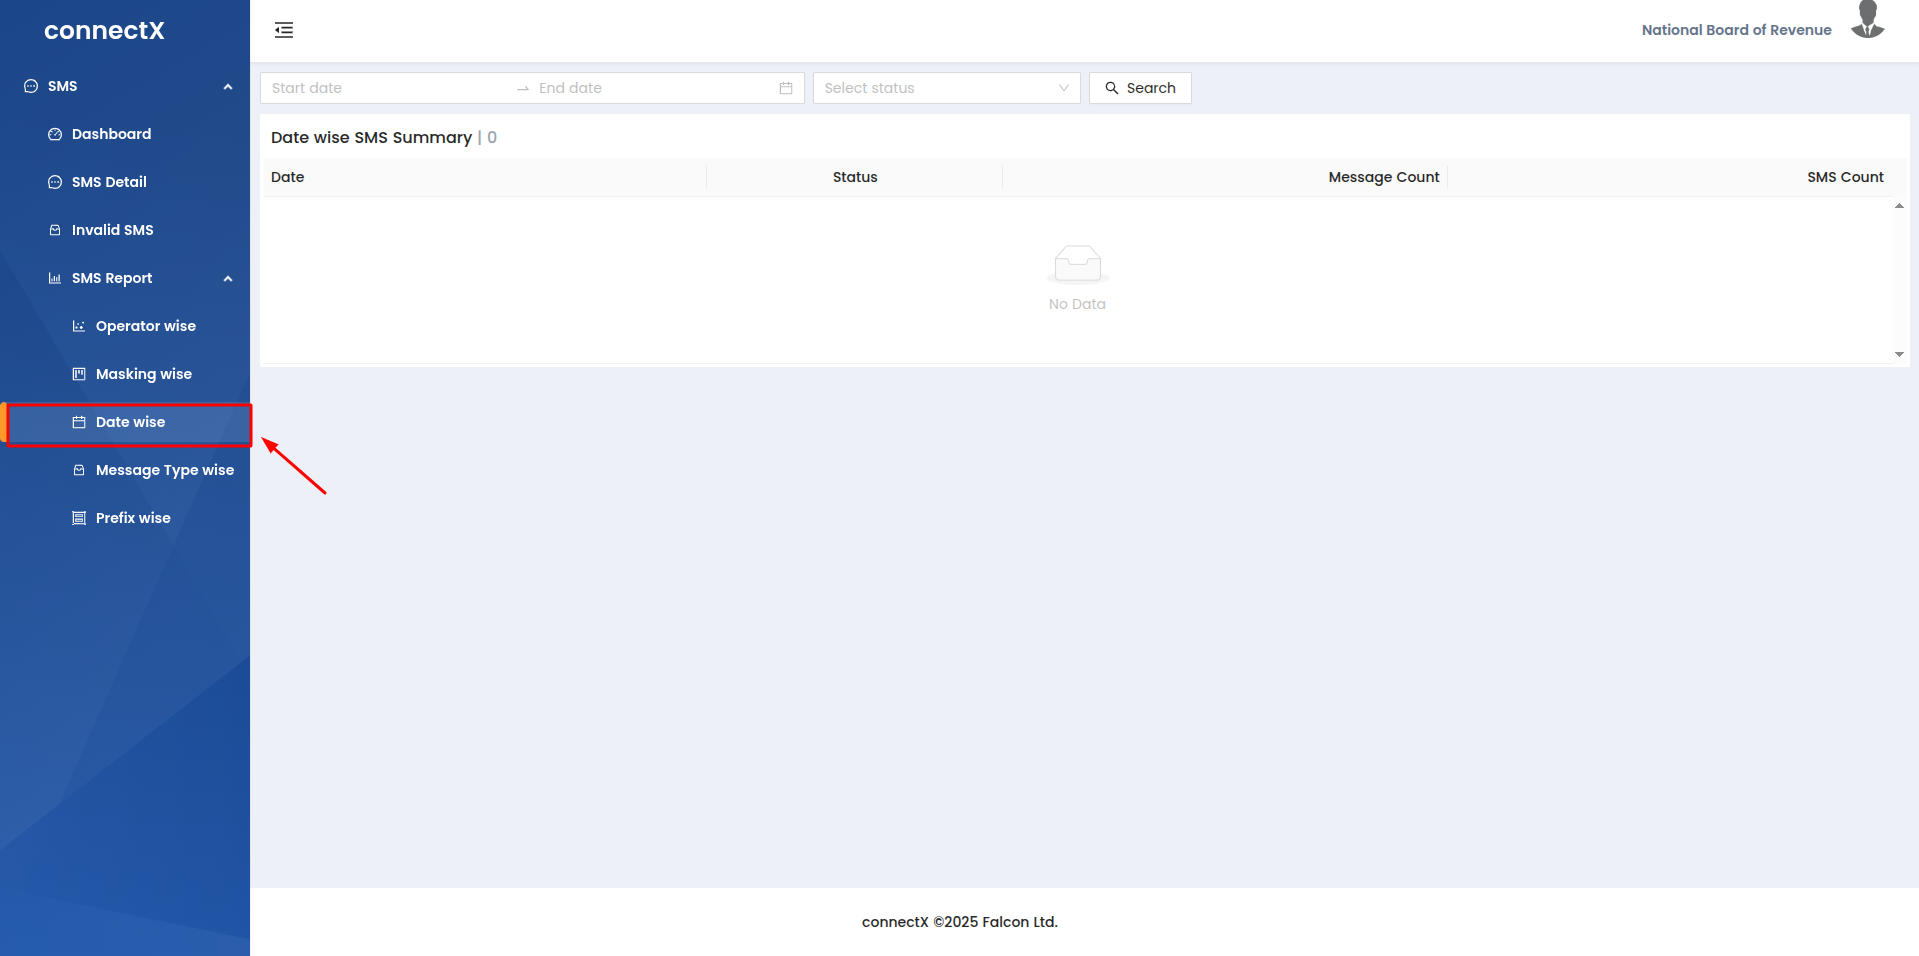Collapse the SMS menu chevron

[x=228, y=87]
